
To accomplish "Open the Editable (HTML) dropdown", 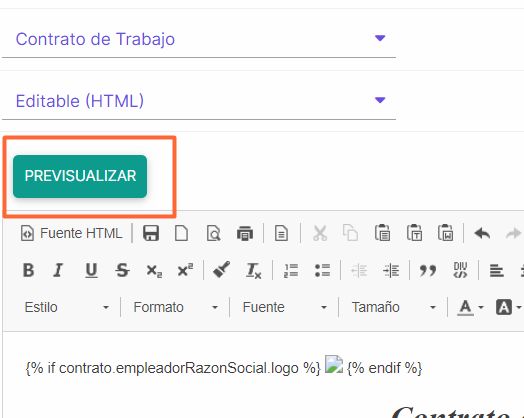I will (x=199, y=101).
